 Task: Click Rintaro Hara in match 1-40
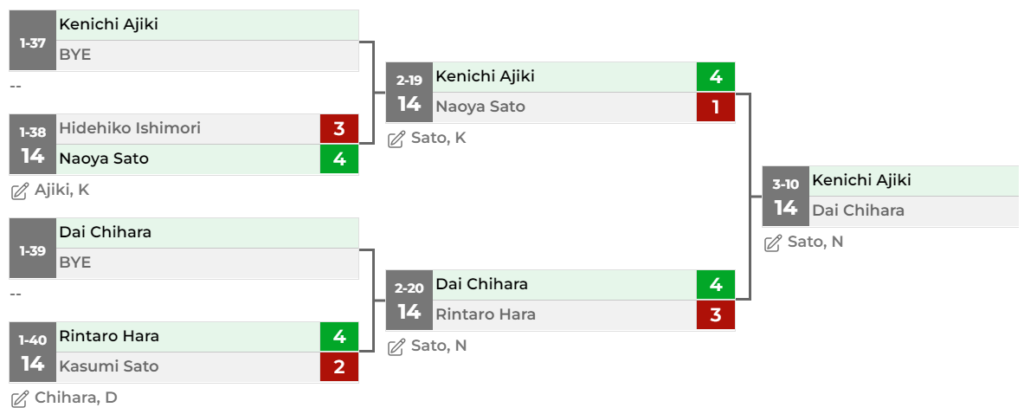(x=109, y=337)
